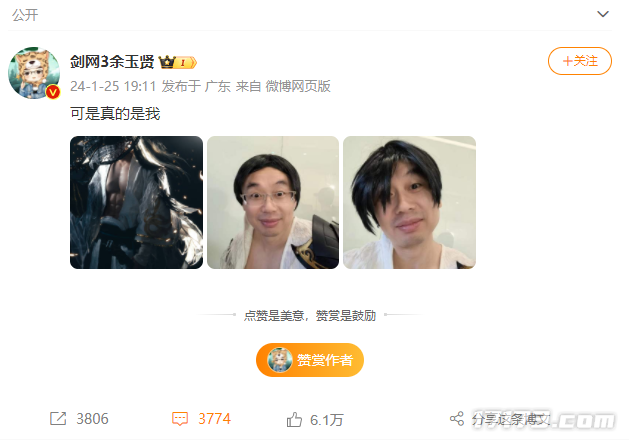Screen dimensions: 629x441
Task: Open the post timestamp 24-1-25 19:11
Action: (113, 86)
